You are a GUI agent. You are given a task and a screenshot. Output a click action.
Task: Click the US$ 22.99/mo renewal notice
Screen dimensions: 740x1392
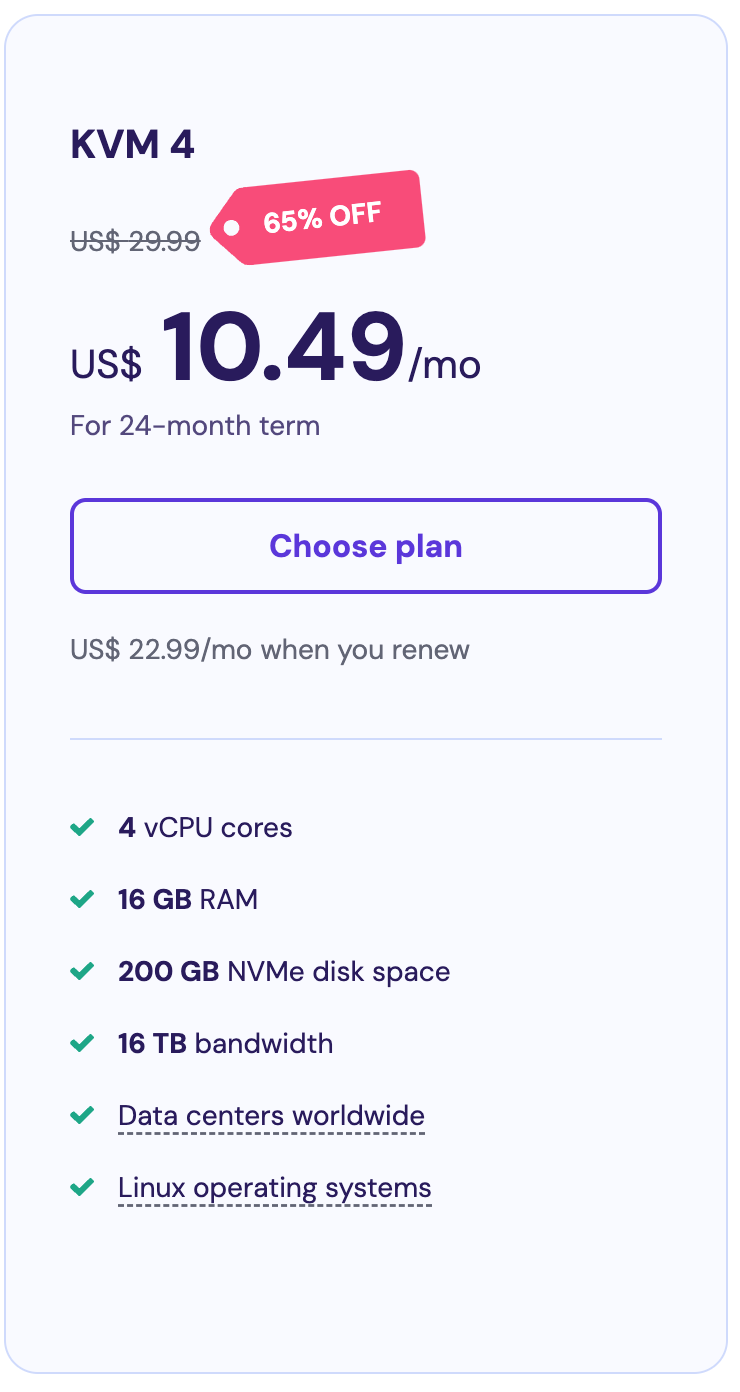270,650
